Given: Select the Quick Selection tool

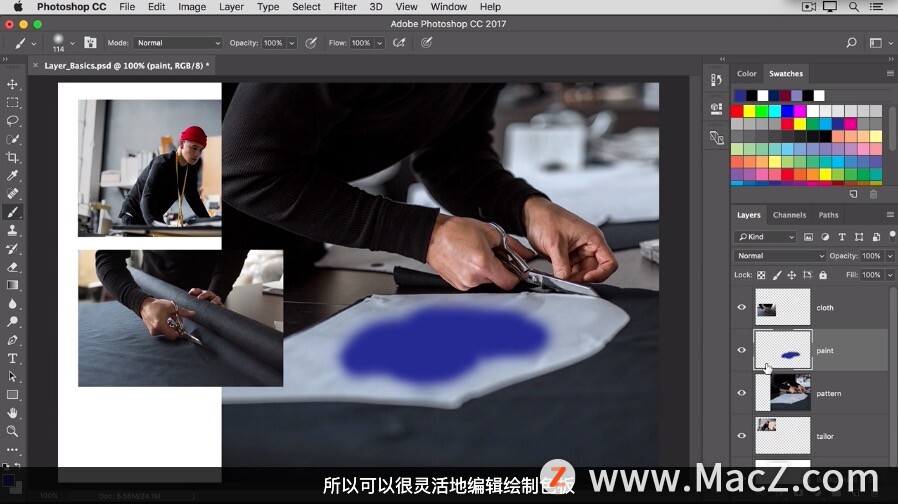Looking at the screenshot, I should coord(12,139).
